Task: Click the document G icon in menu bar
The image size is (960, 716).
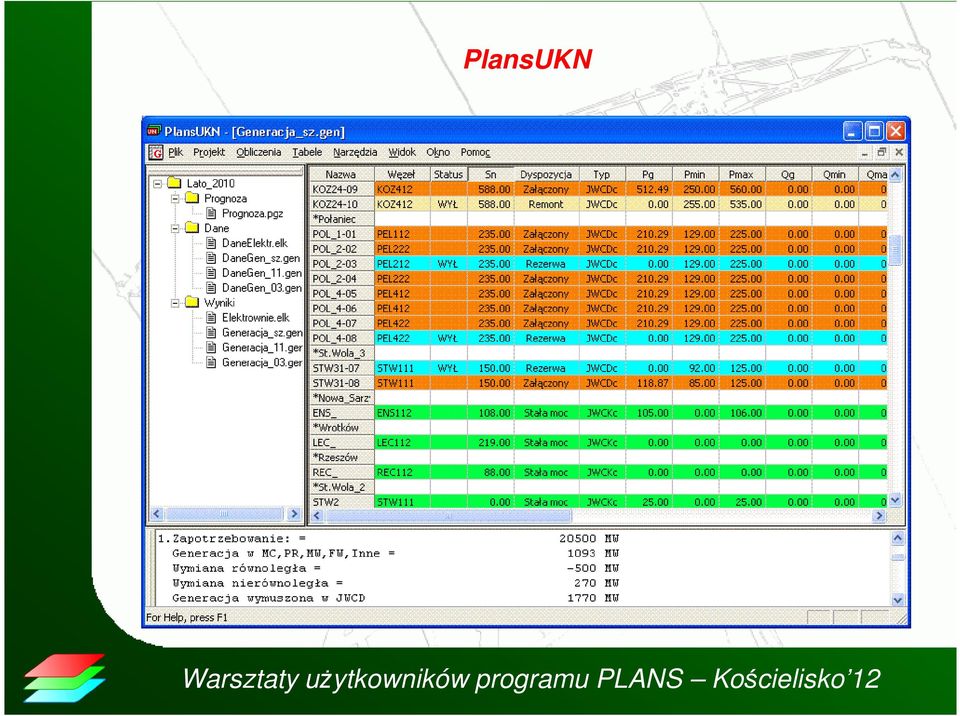Action: tap(156, 152)
